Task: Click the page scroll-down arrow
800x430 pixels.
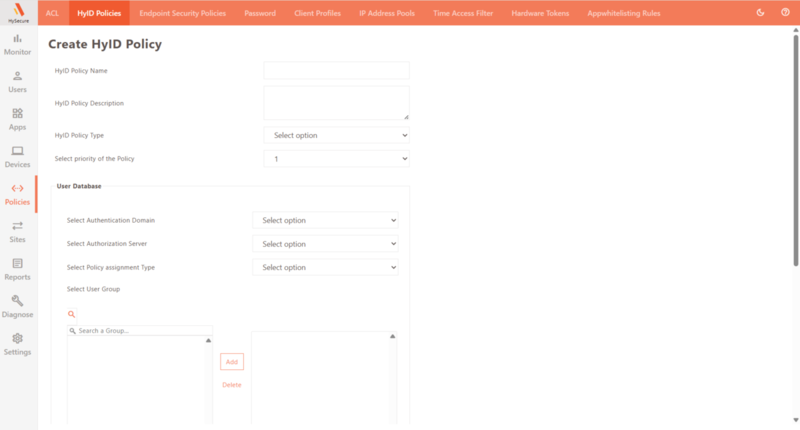Action: tap(796, 420)
